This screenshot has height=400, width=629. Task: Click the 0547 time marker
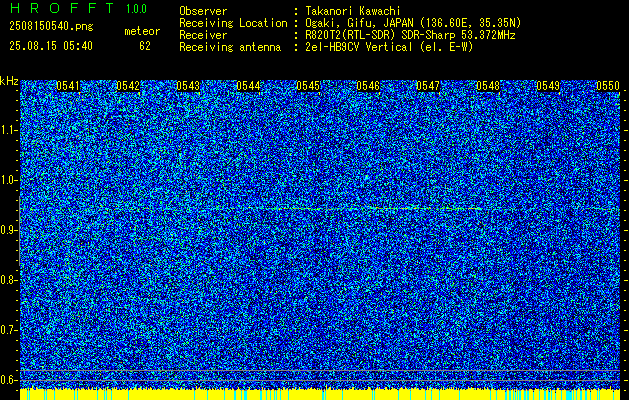click(428, 86)
